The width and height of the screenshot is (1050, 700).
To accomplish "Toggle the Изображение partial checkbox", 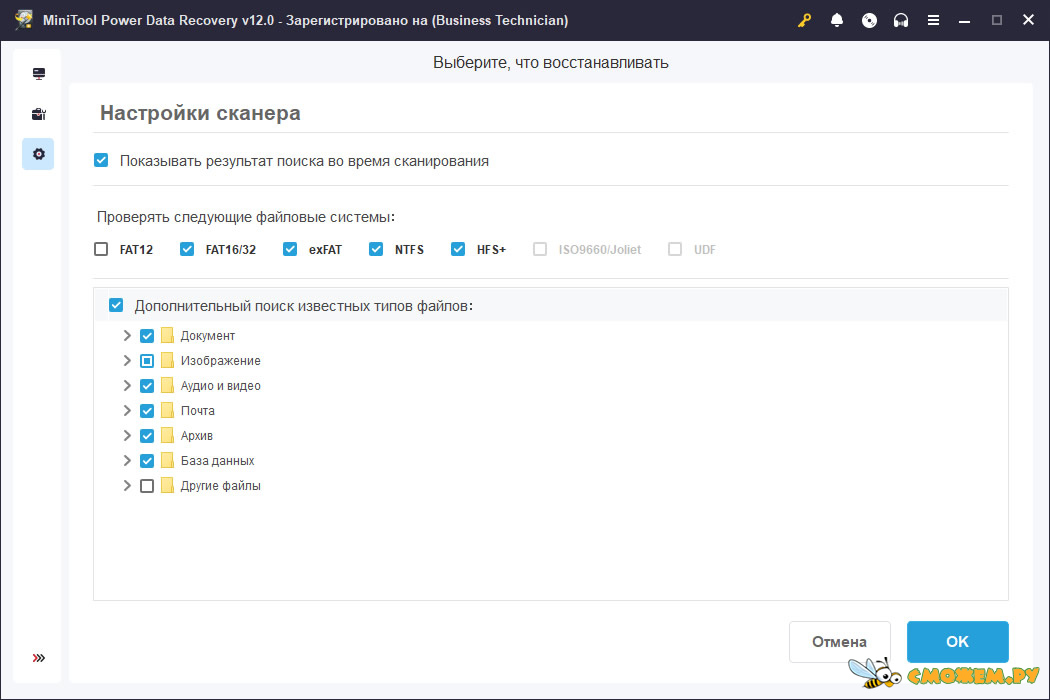I will tap(147, 360).
